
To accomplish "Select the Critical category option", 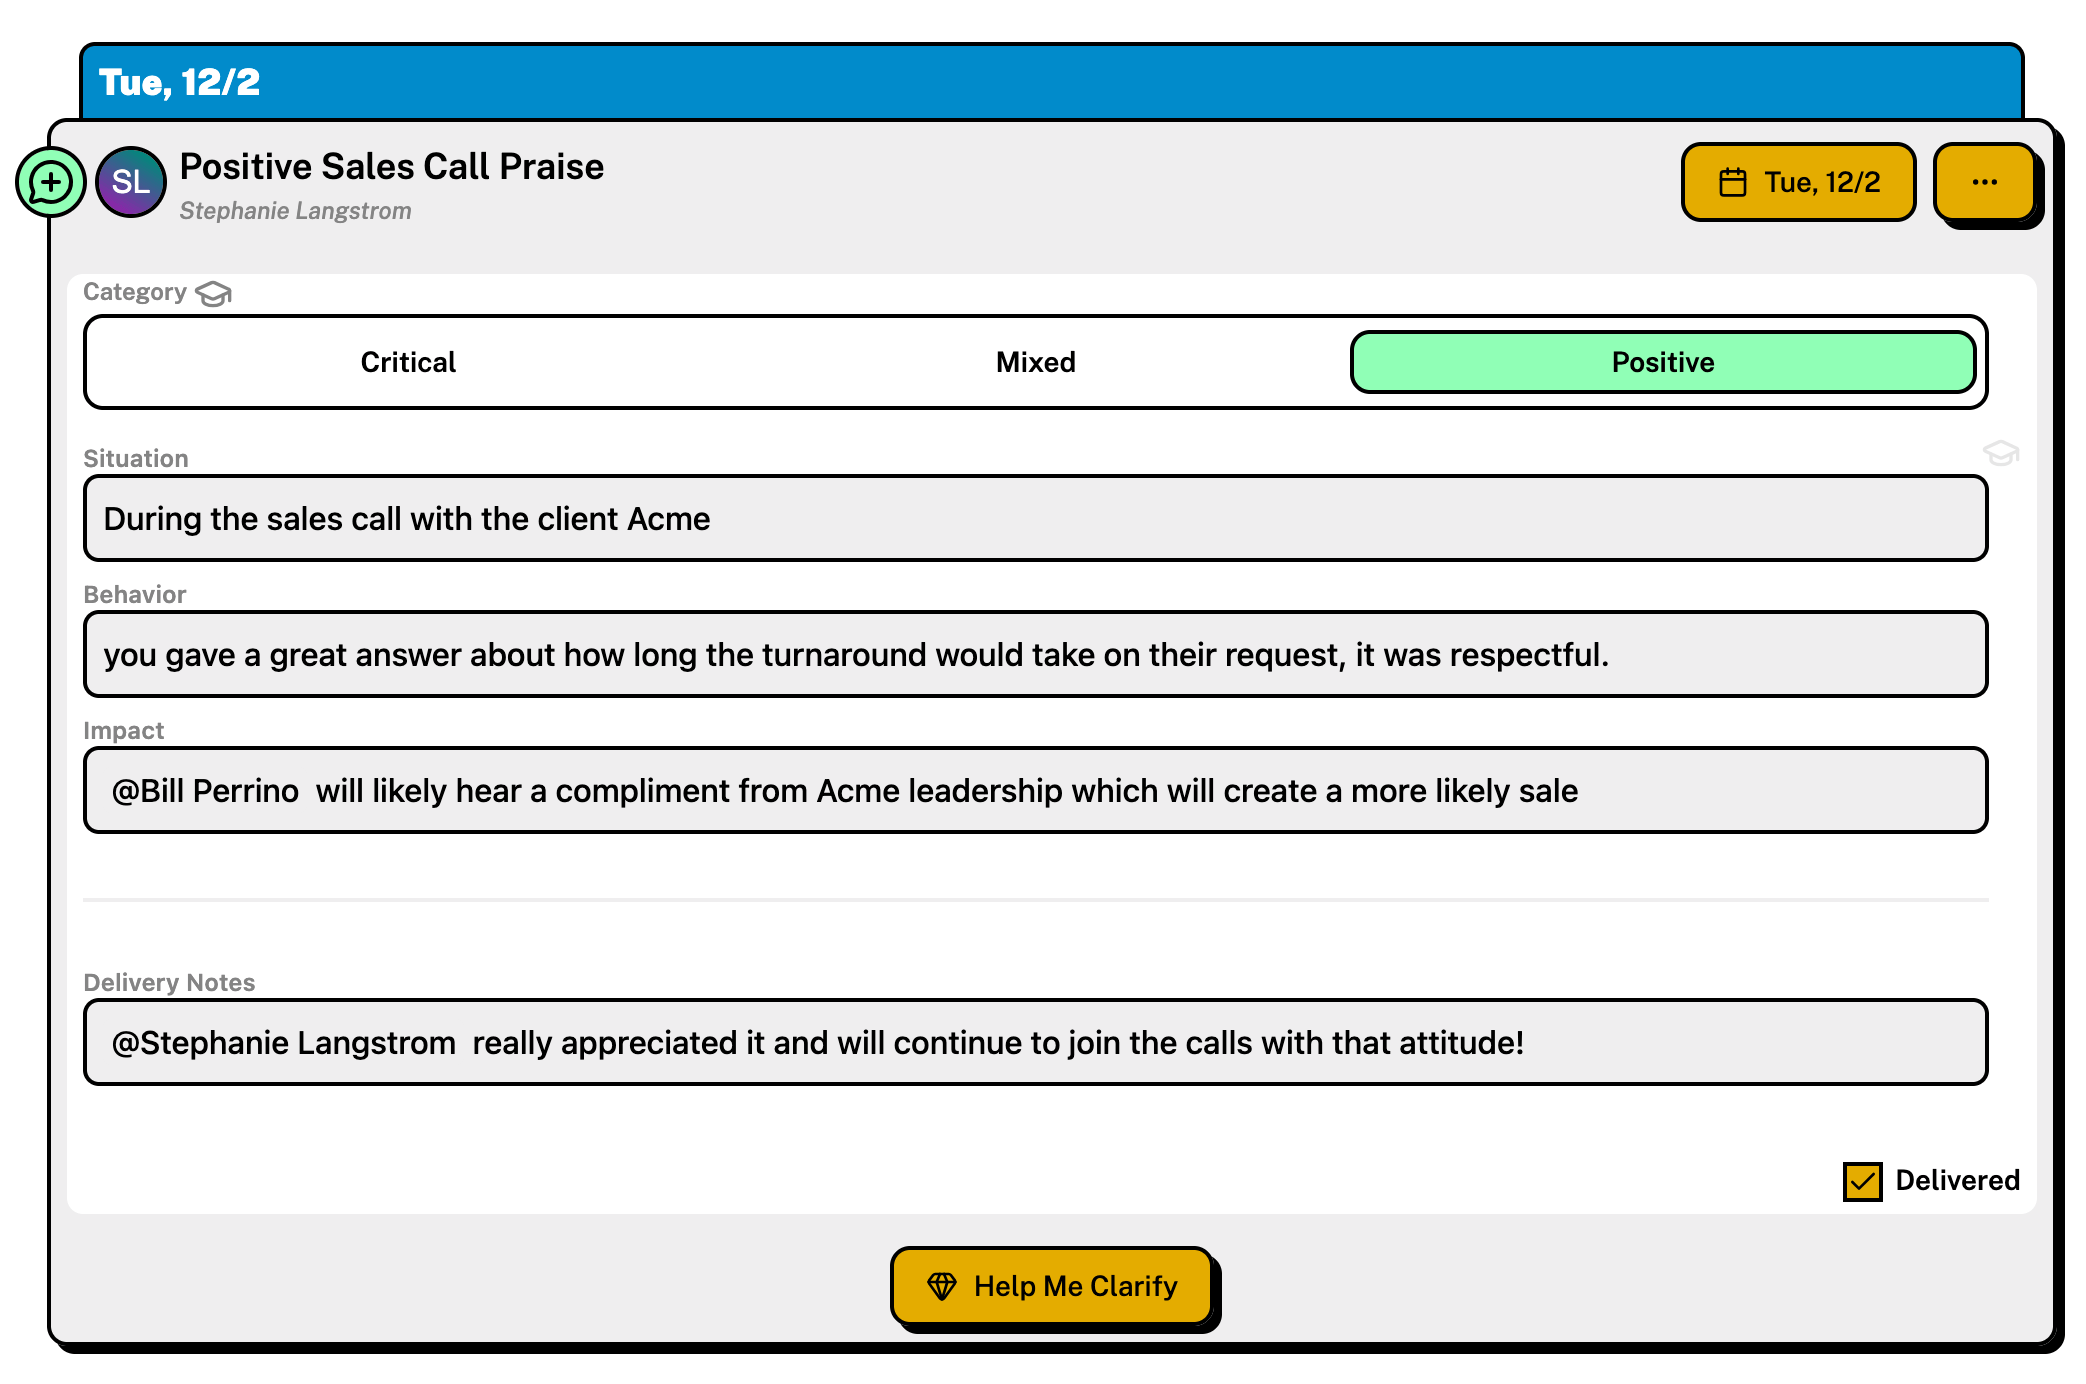I will tap(408, 362).
